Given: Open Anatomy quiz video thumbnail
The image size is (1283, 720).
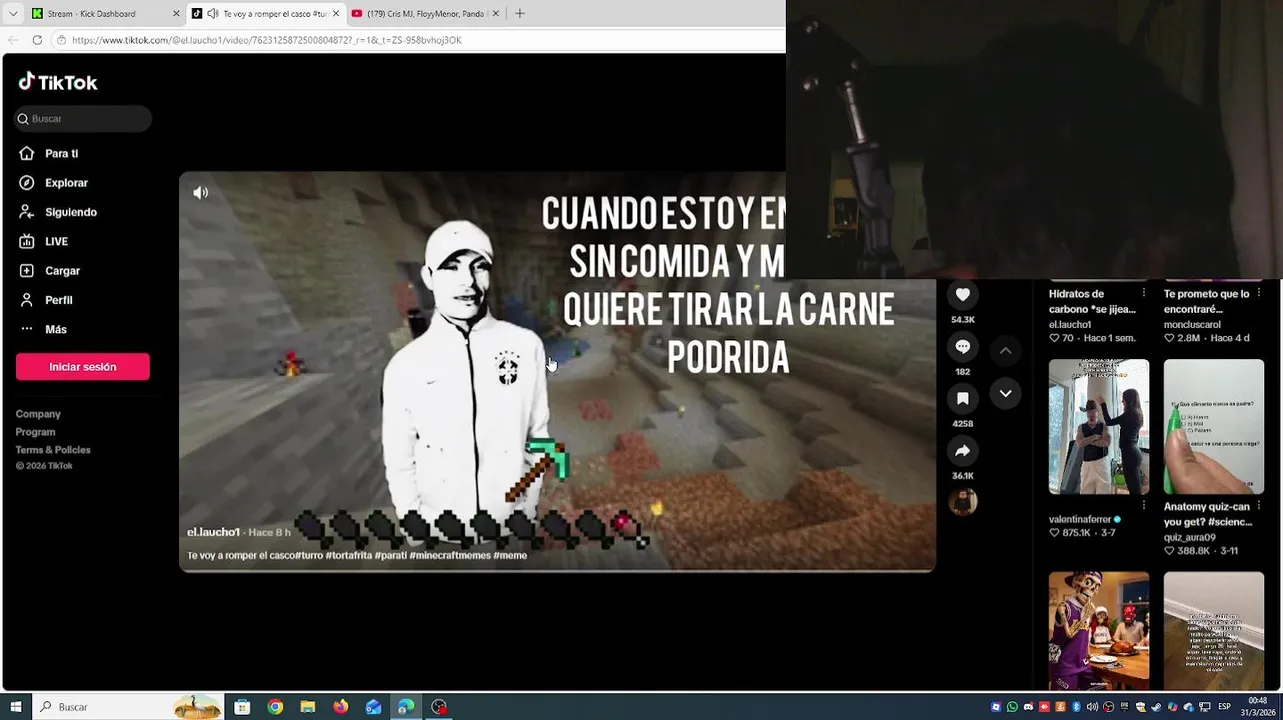Looking at the screenshot, I should [1214, 427].
